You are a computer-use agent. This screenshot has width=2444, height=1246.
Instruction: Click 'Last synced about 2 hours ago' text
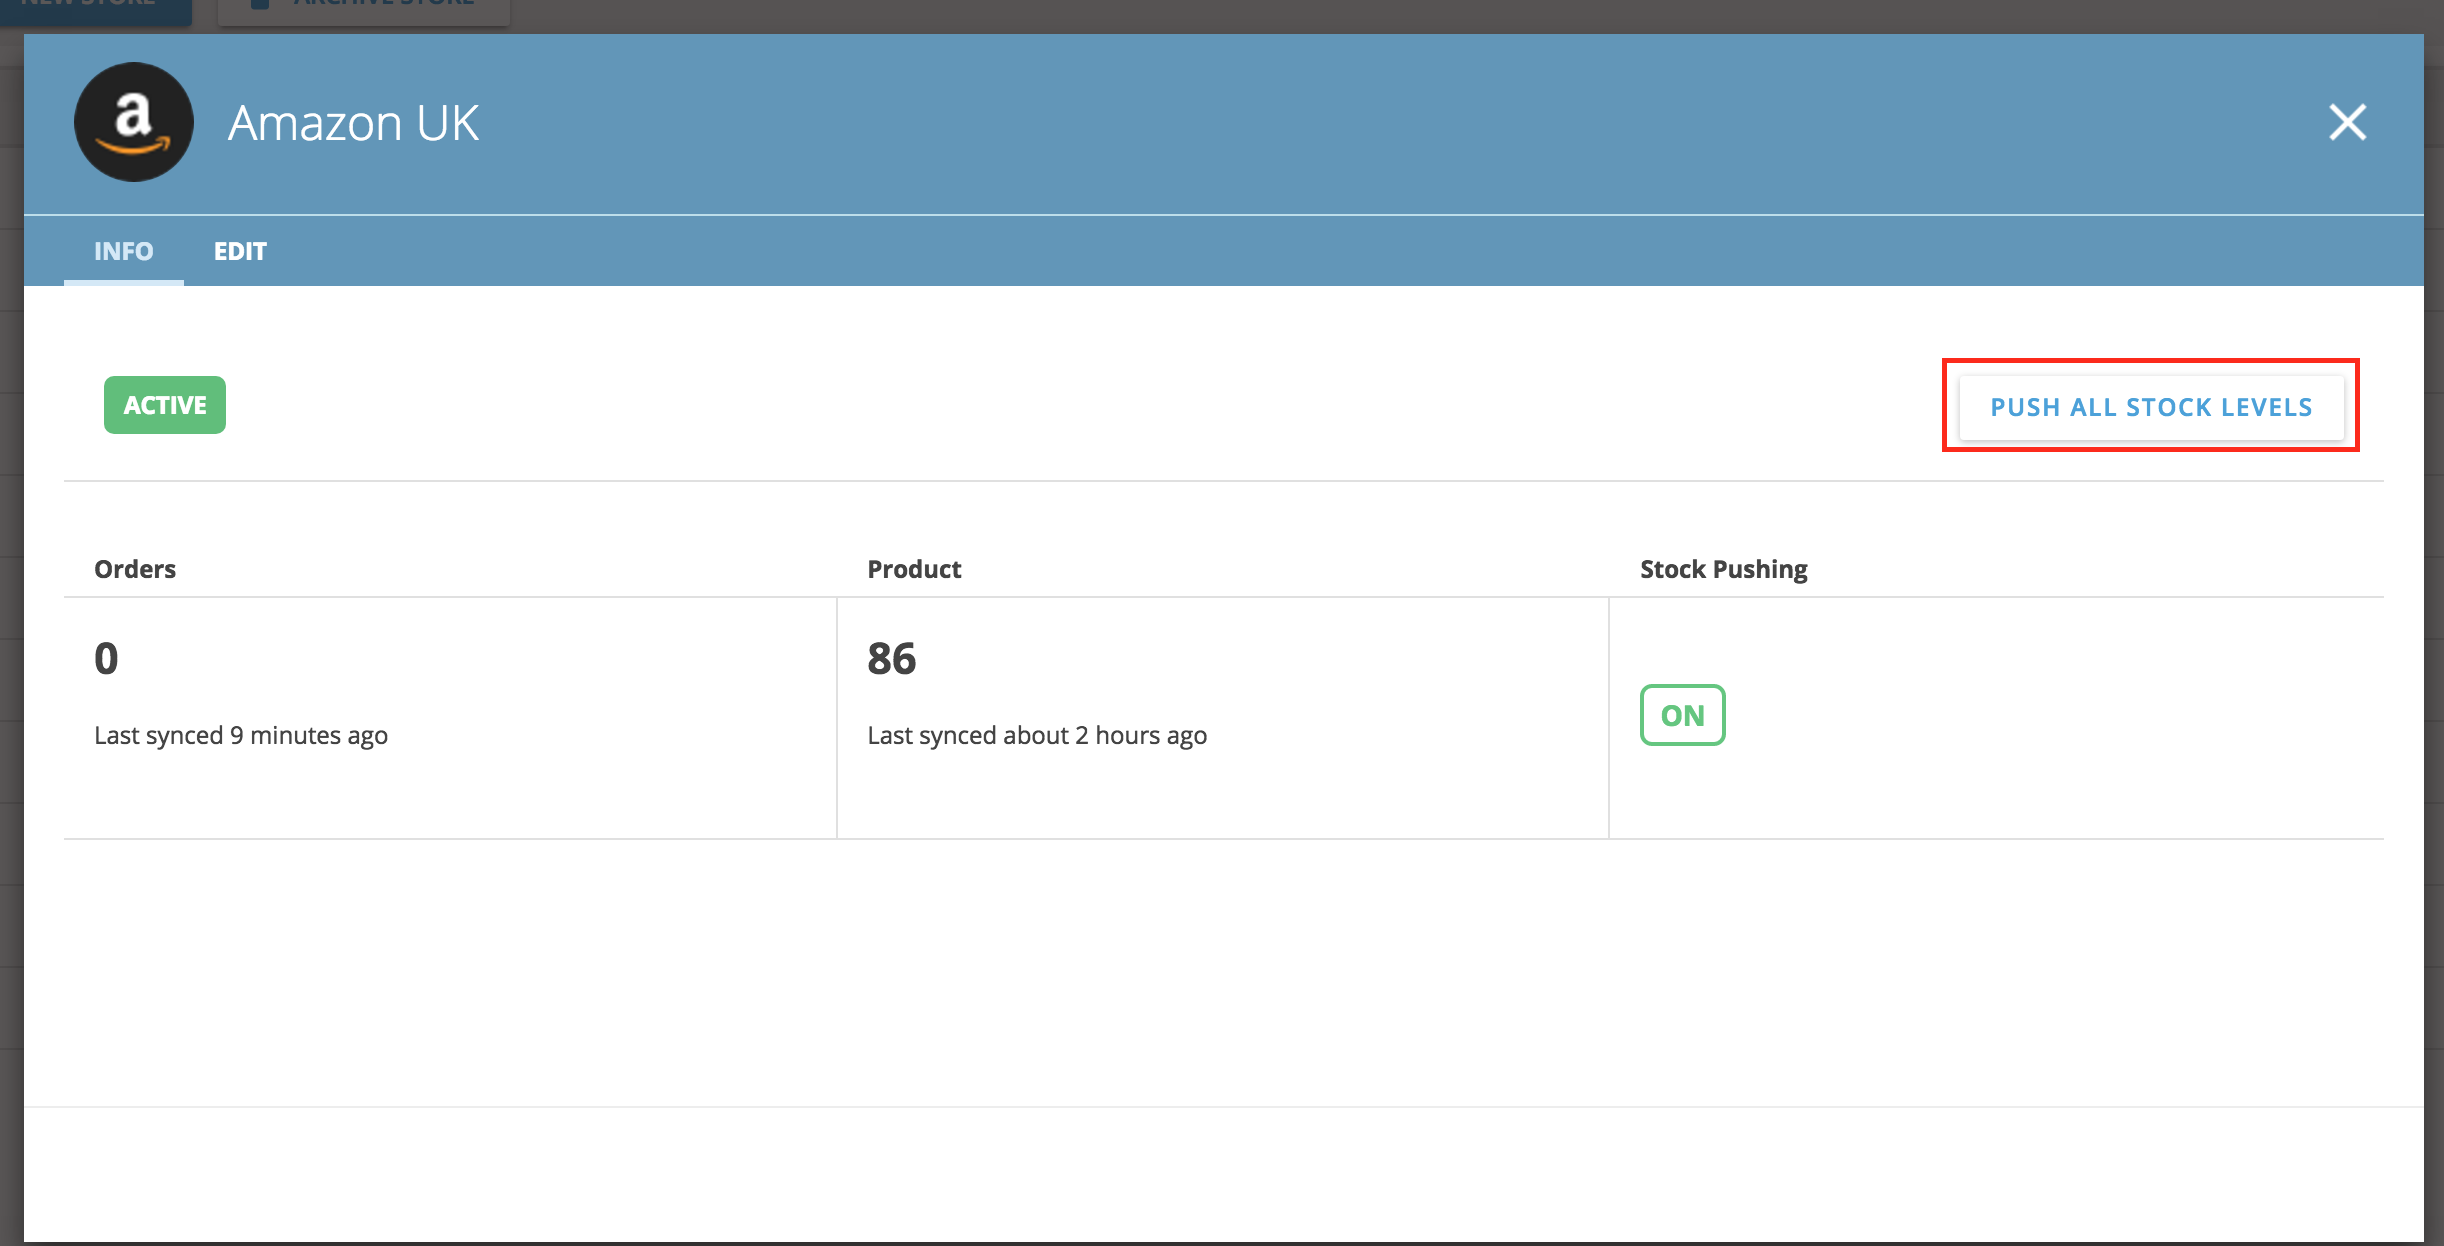click(1037, 736)
